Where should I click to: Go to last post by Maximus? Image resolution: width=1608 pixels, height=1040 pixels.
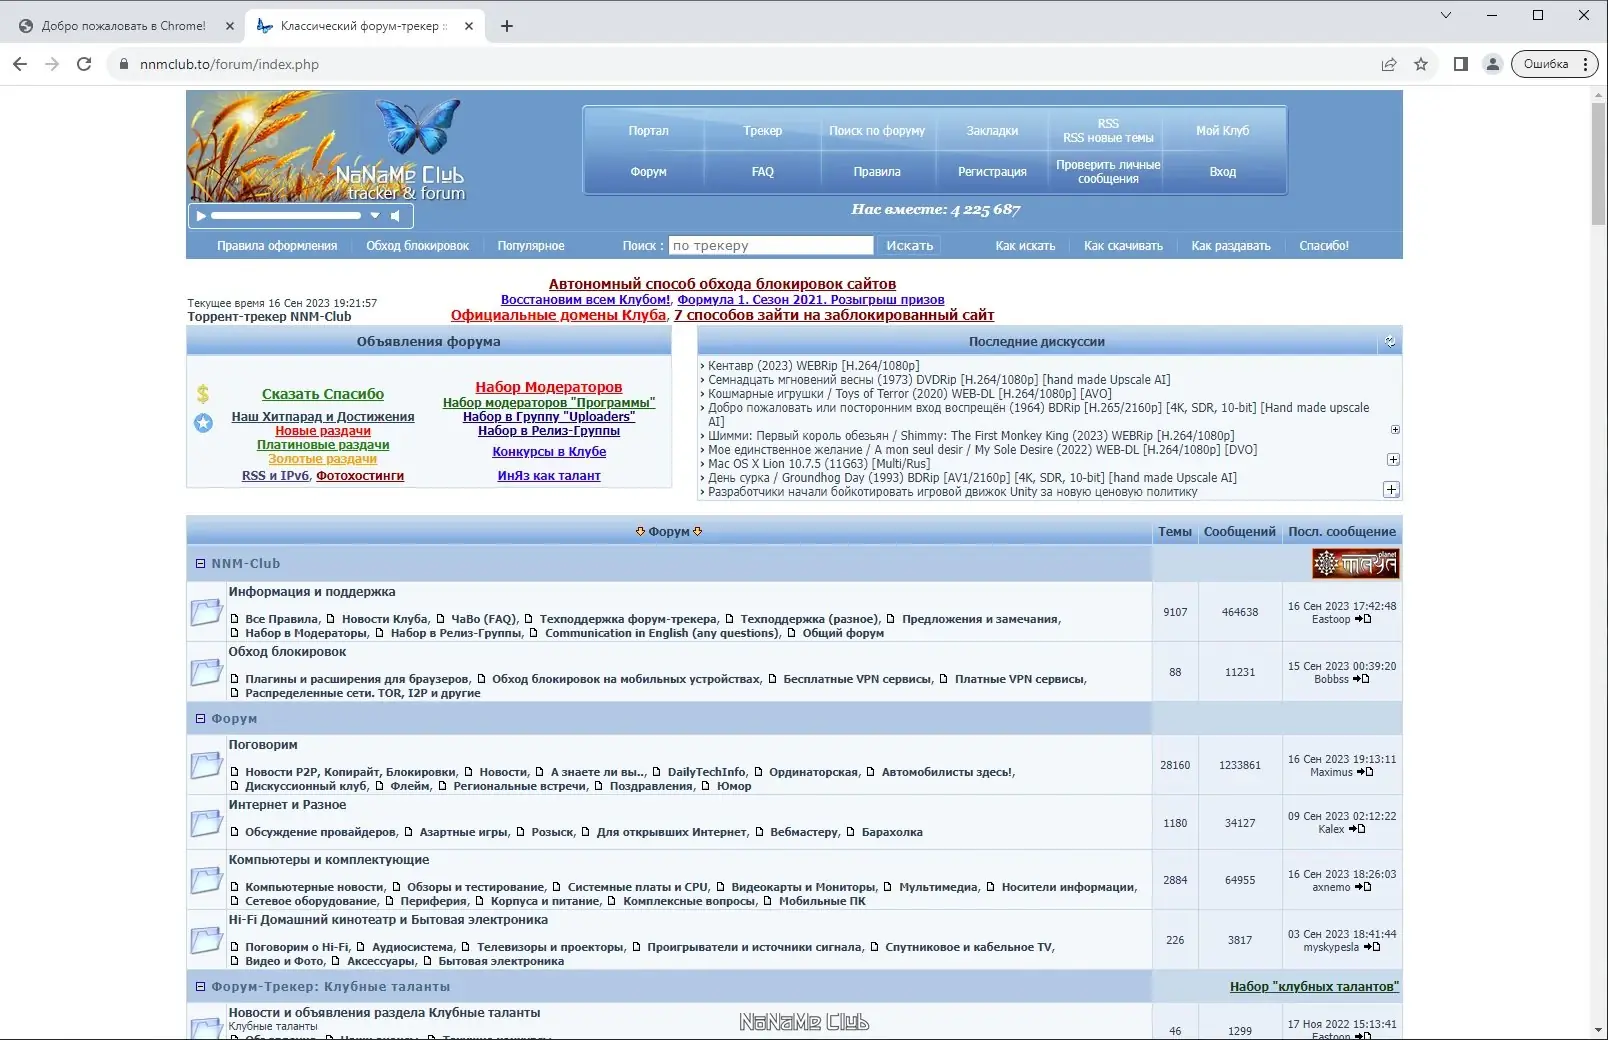(1365, 772)
